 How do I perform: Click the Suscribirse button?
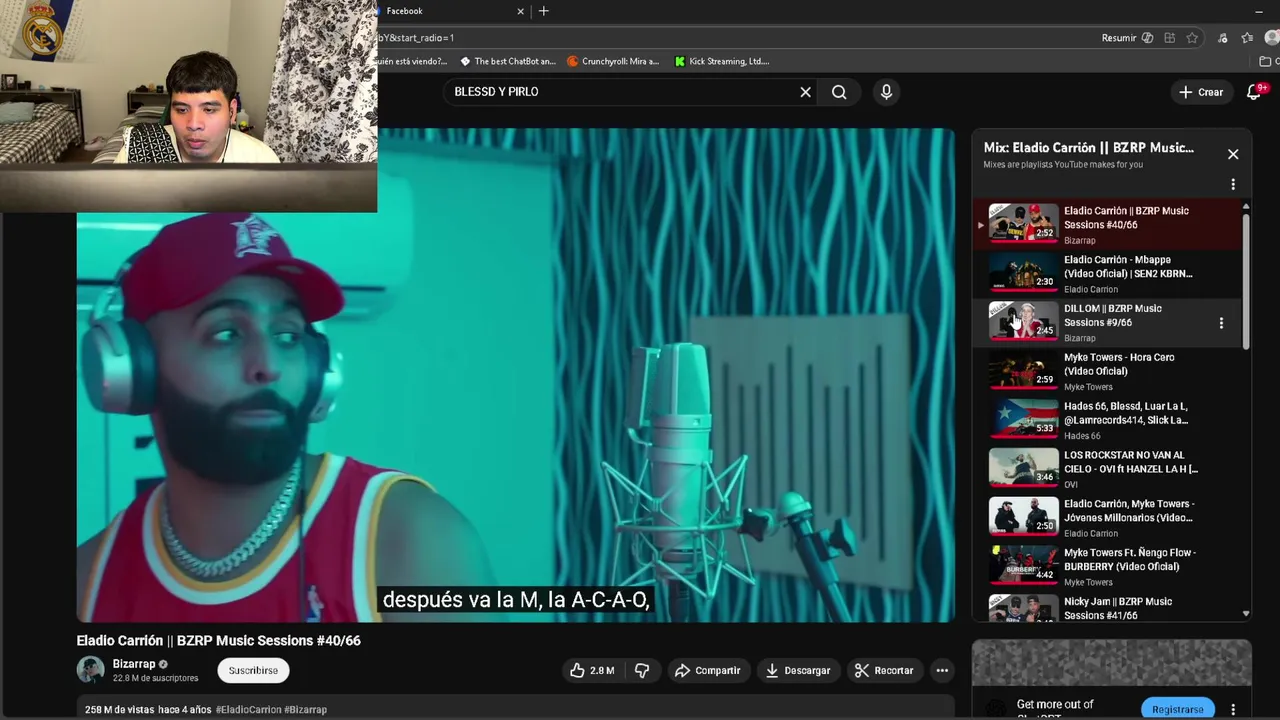pyautogui.click(x=253, y=670)
